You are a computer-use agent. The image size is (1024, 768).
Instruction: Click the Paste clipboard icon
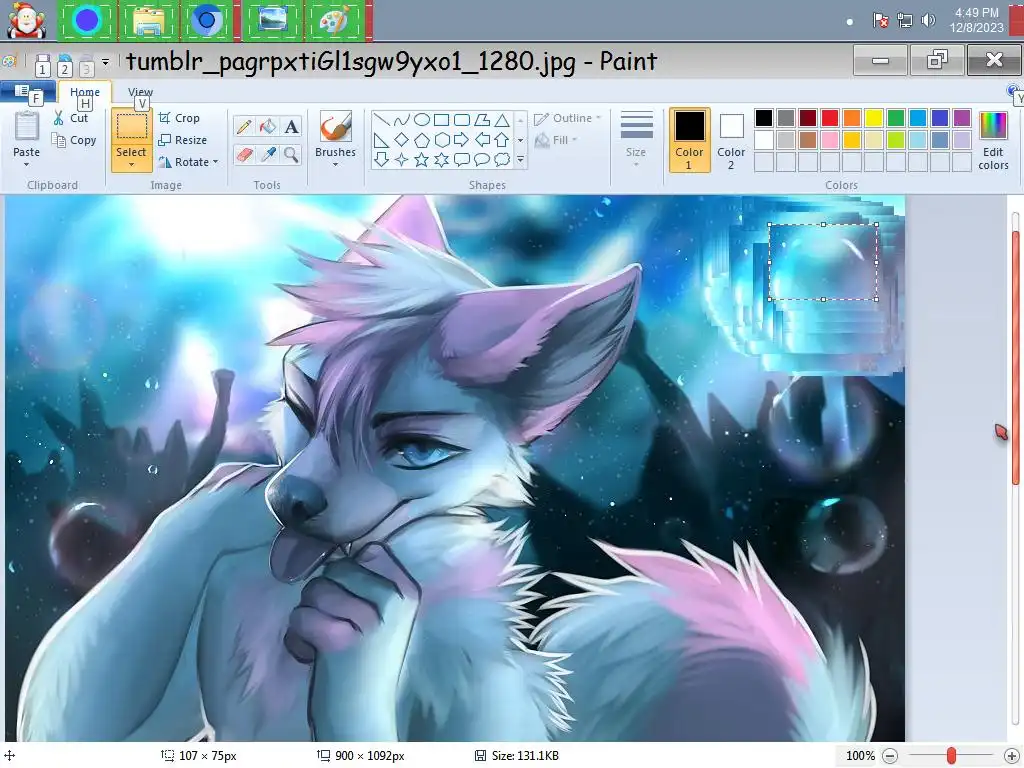[27, 126]
